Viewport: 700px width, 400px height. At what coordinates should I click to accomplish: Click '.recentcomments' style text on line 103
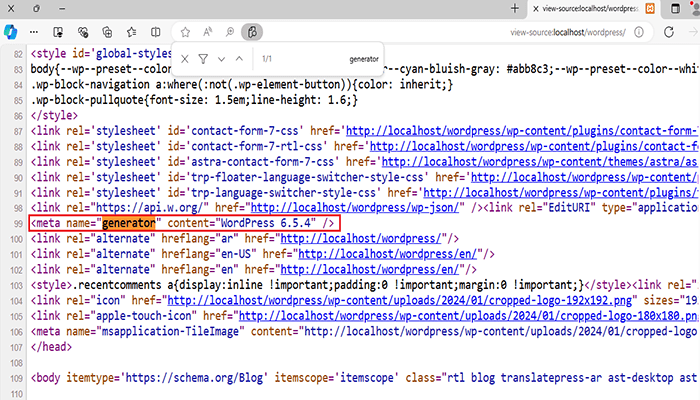click(117, 285)
